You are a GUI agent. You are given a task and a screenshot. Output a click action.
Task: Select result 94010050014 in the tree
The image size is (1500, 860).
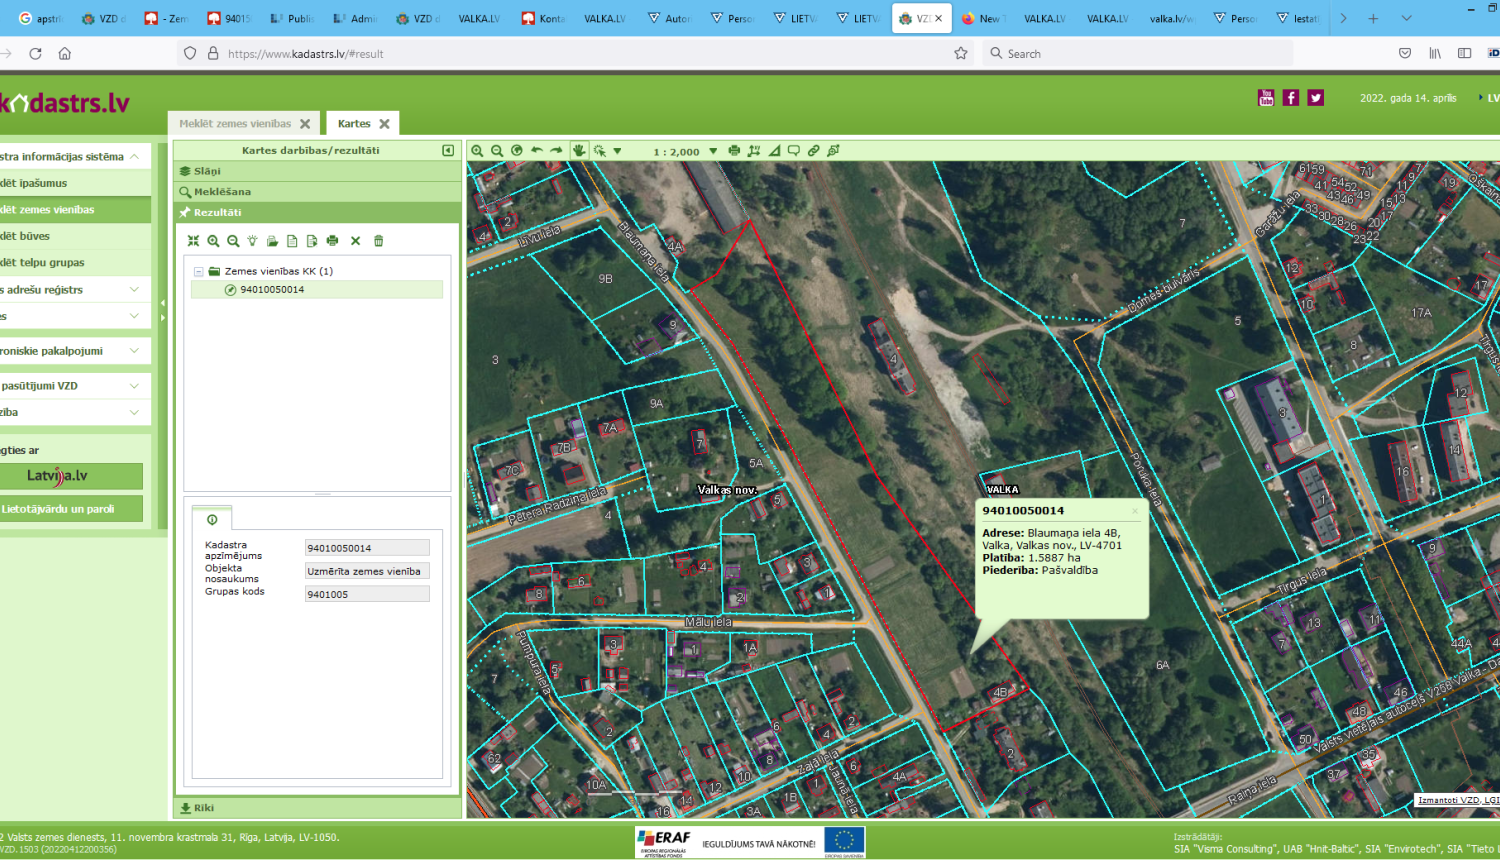(272, 290)
